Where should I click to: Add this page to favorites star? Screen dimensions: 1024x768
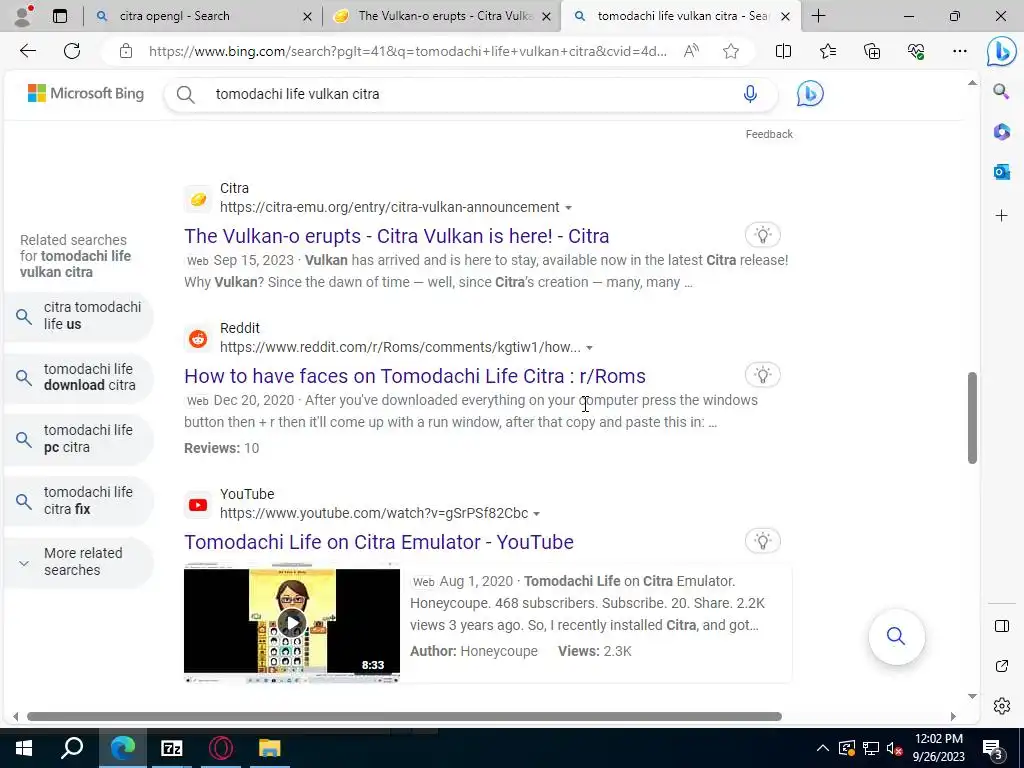point(731,51)
